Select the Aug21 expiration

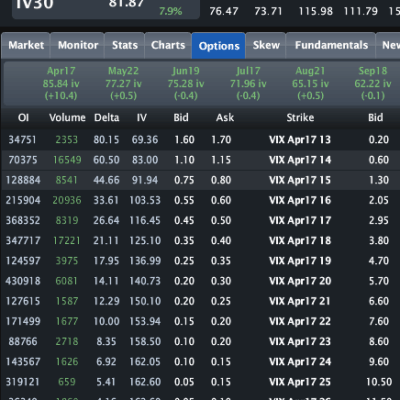(310, 83)
